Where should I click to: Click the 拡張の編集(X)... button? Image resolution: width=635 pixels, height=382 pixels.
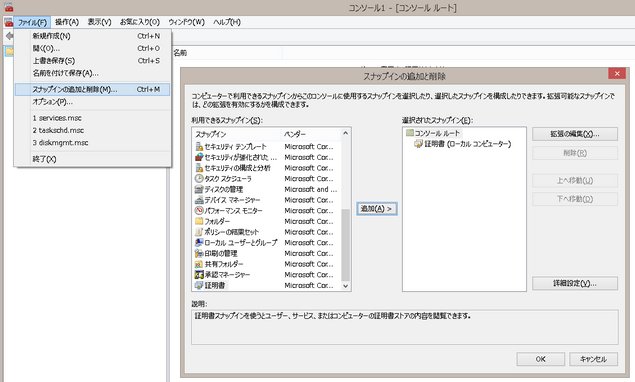click(575, 134)
